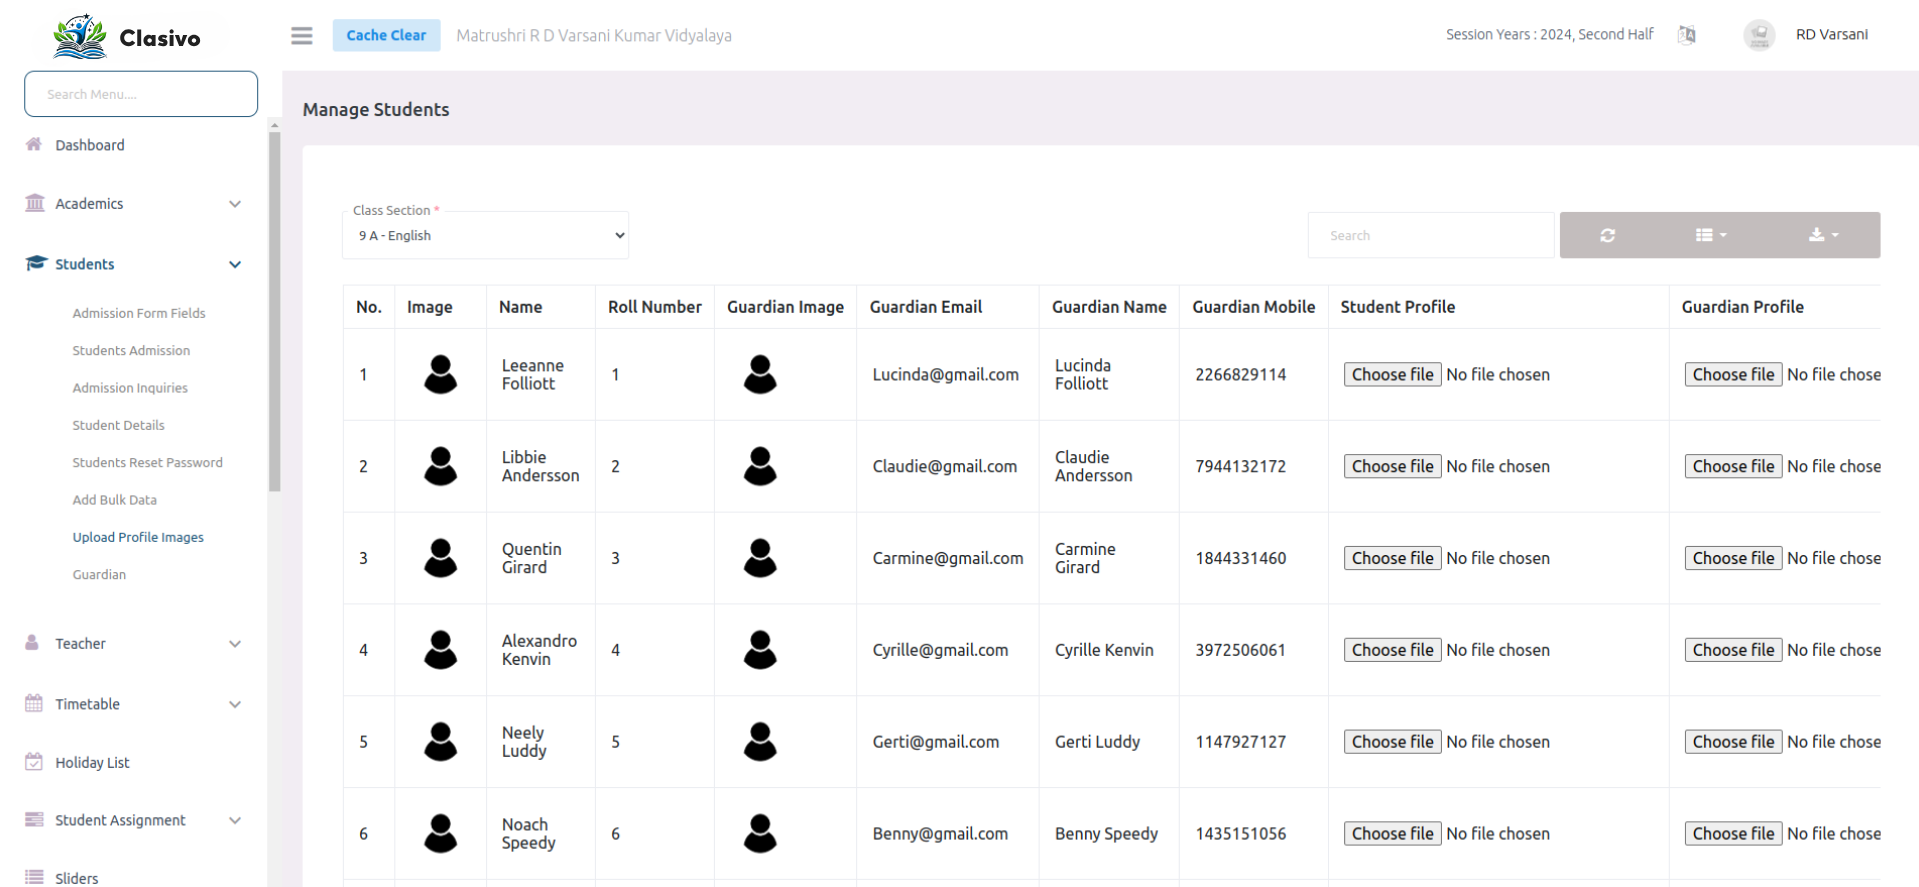
Task: Expand the Student Assignment menu chevron
Action: [x=235, y=820]
